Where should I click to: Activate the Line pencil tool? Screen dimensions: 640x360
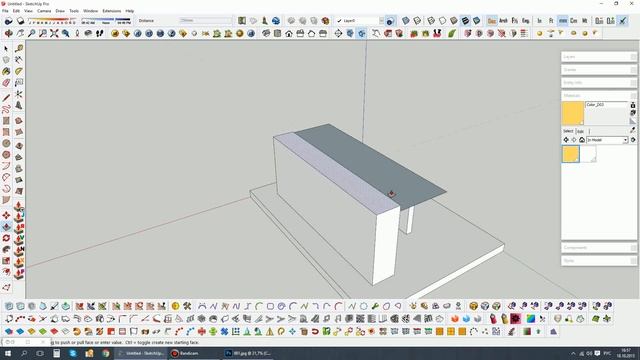(x=6, y=98)
